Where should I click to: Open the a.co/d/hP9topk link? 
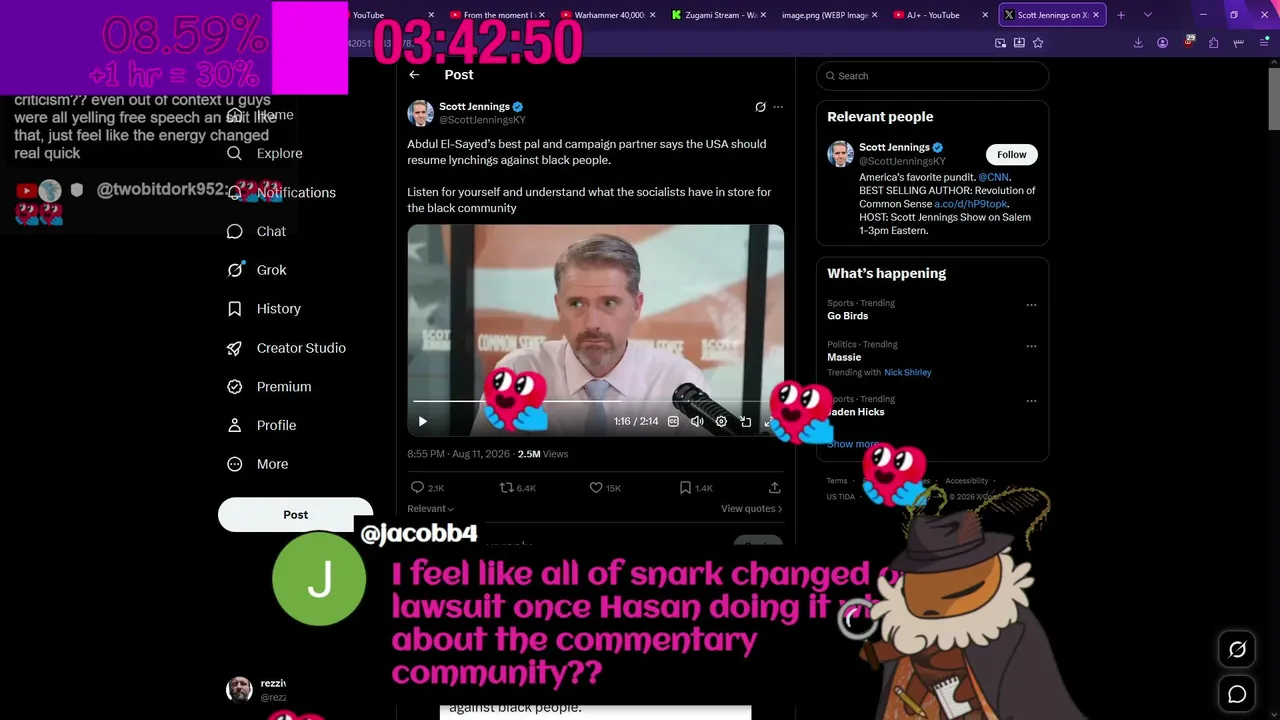[x=970, y=204]
